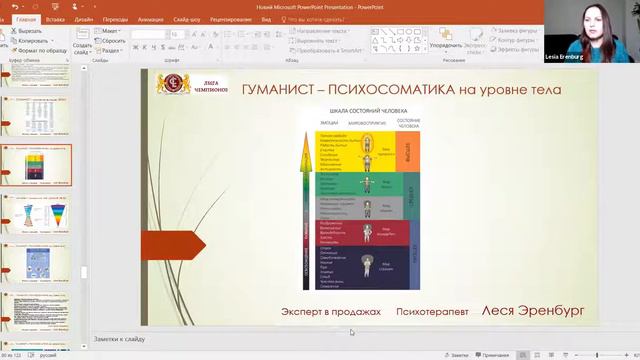Screen dimensions: 640x360
Task: Click the Tell Me search box
Action: [313, 20]
